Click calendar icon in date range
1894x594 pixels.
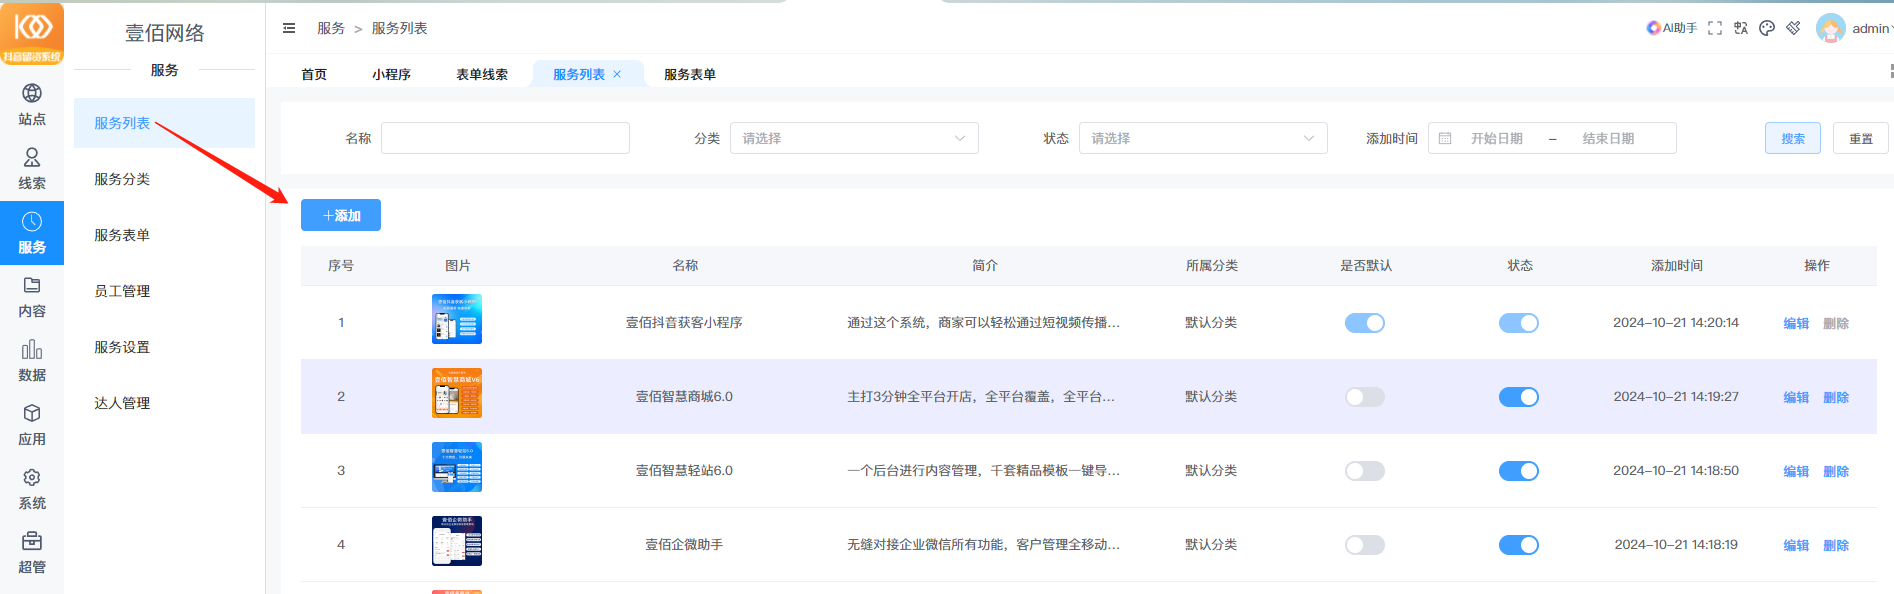coord(1445,138)
